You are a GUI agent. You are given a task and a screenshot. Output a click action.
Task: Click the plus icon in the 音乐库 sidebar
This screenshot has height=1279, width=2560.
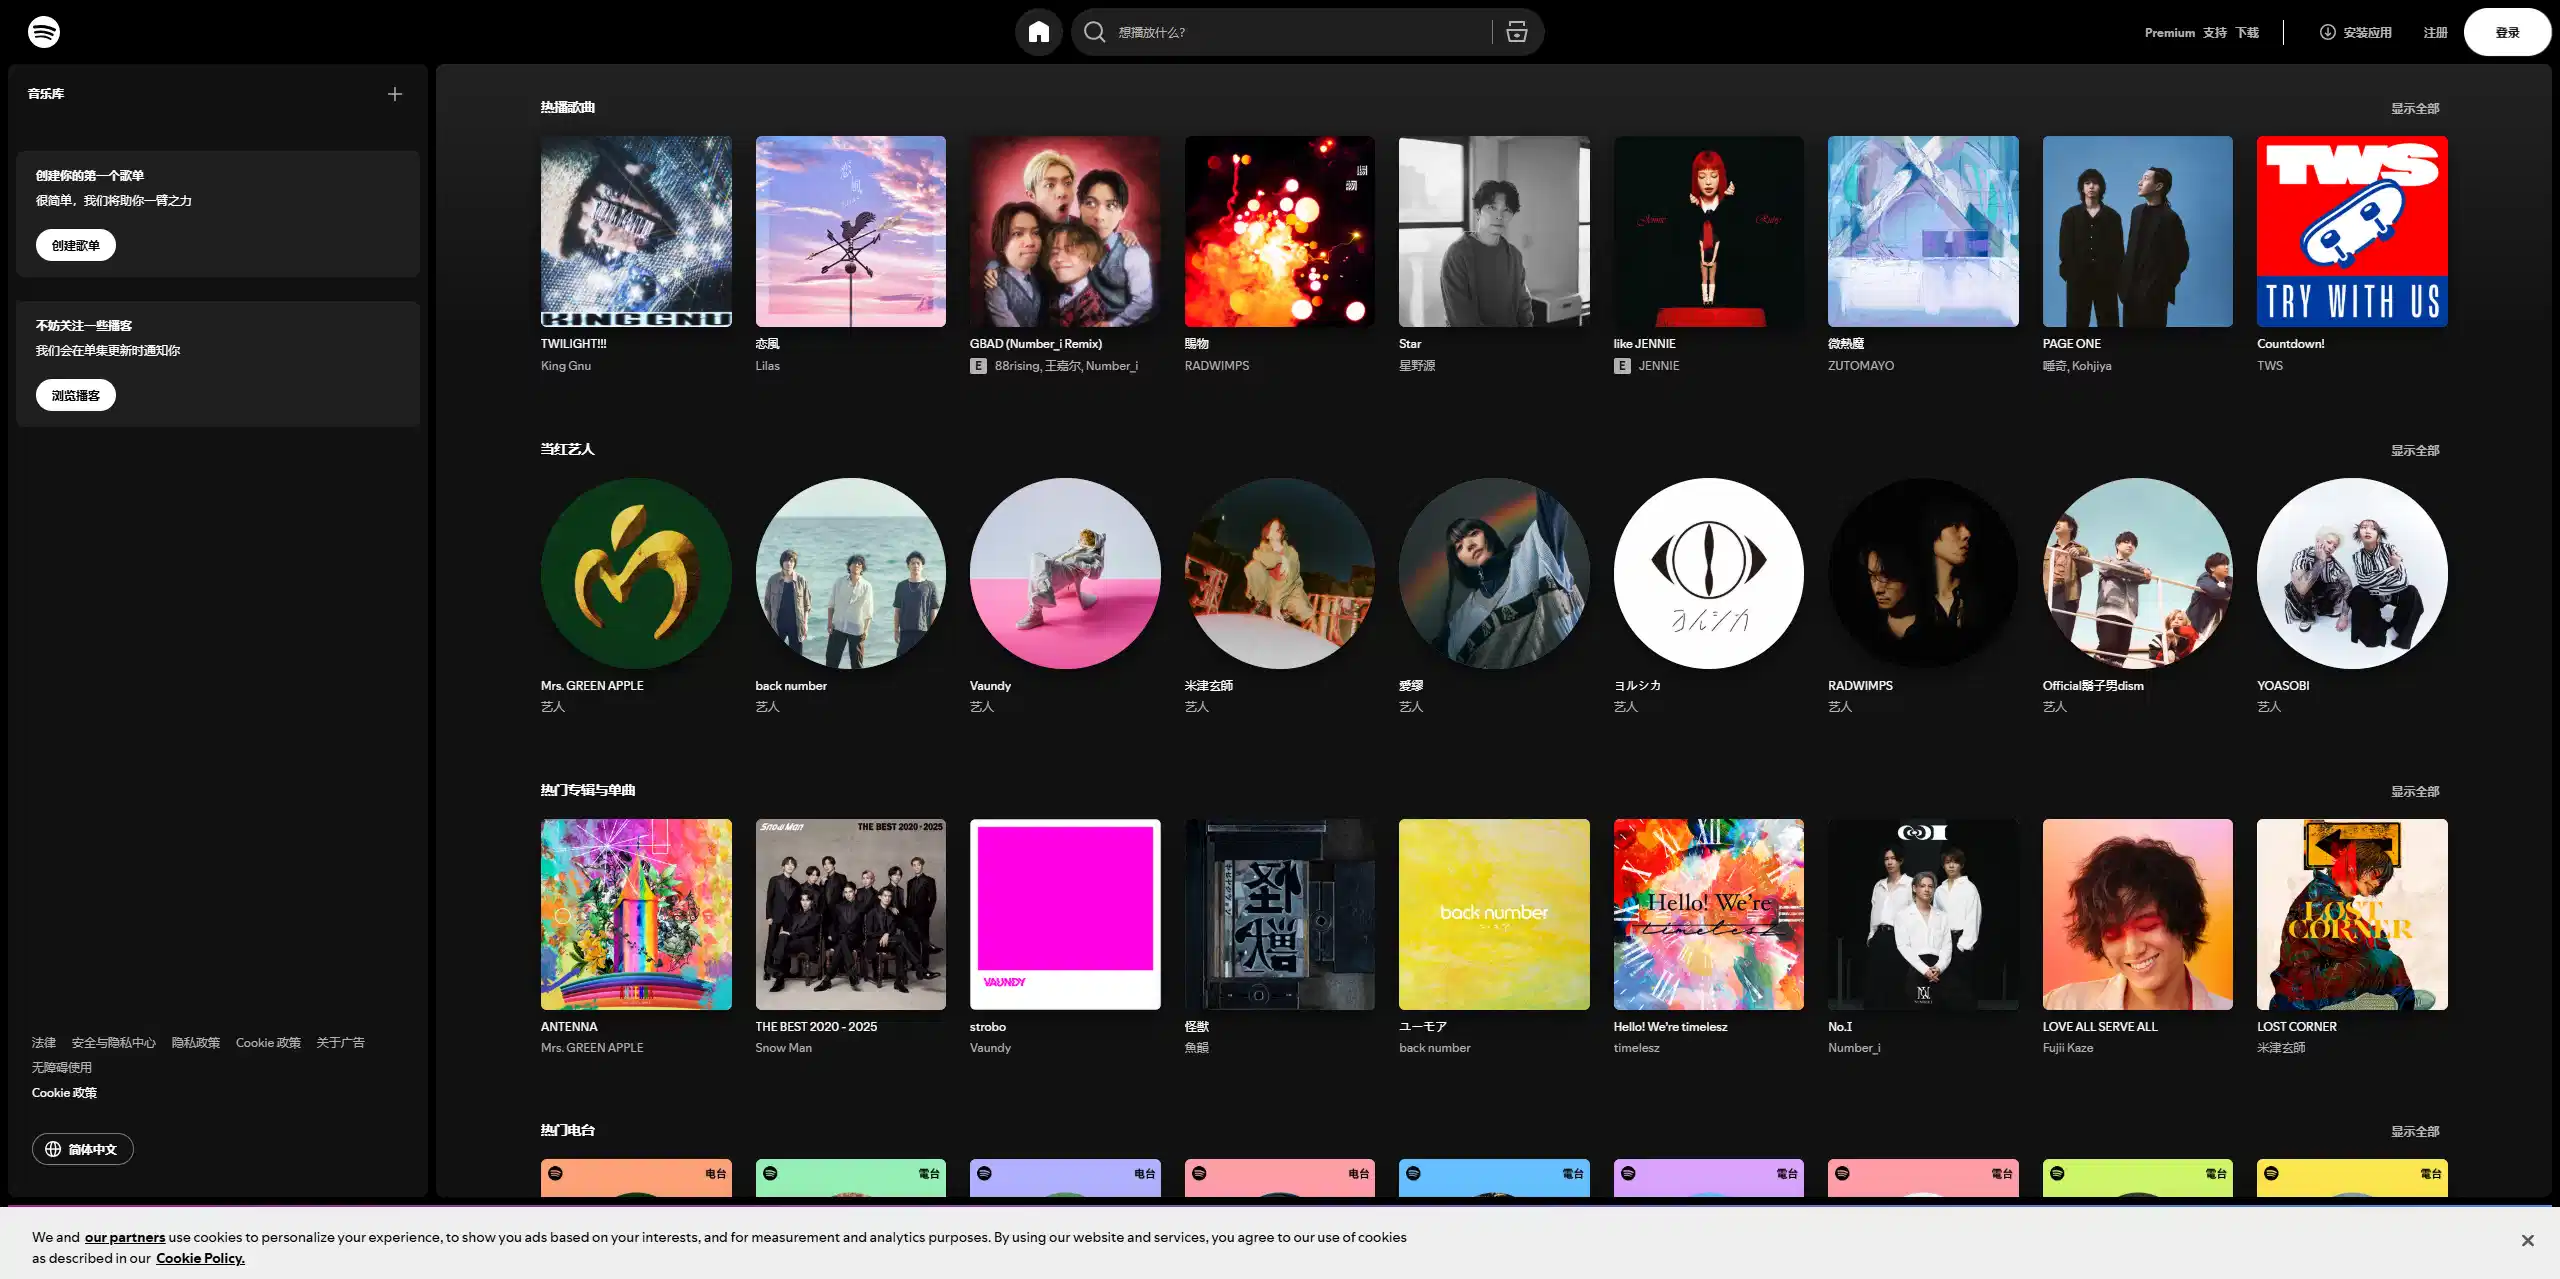[394, 93]
